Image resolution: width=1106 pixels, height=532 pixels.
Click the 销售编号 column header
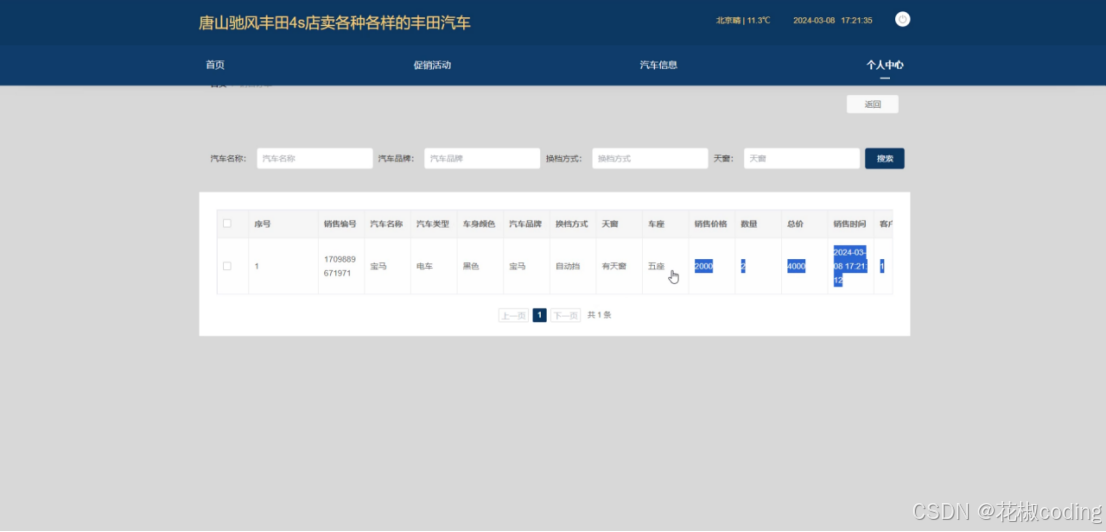click(340, 224)
